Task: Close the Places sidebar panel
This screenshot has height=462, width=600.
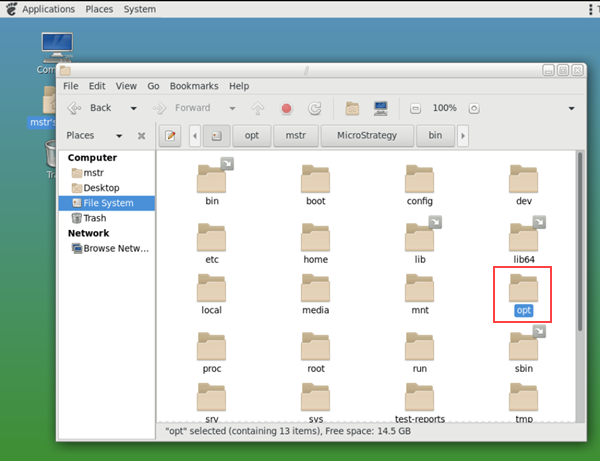Action: point(142,136)
